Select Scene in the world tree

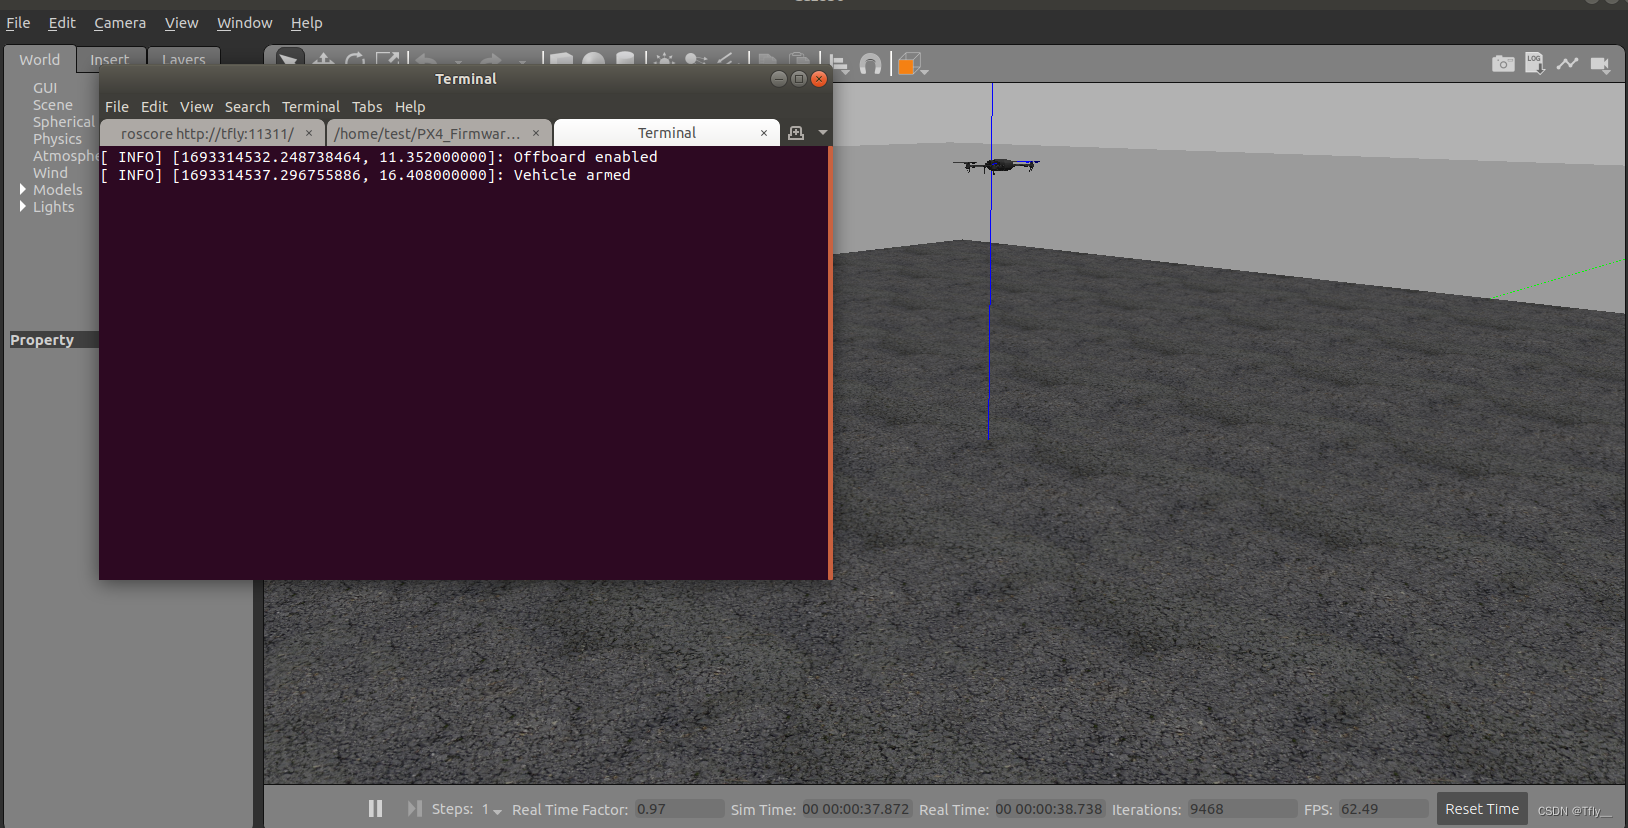tap(53, 105)
